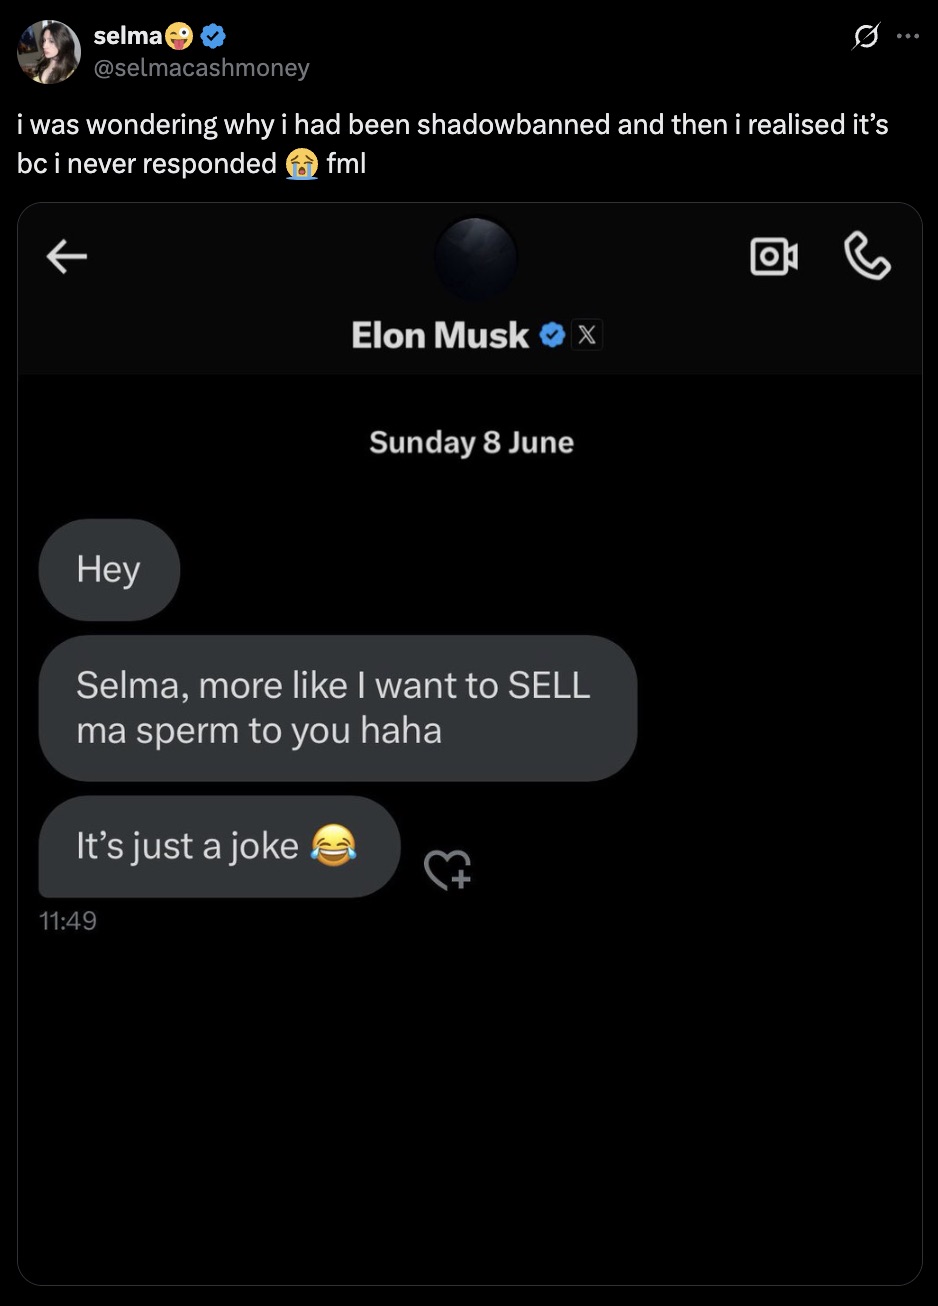Click the Elon Musk name in the chat header
The width and height of the screenshot is (938, 1306).
[440, 336]
